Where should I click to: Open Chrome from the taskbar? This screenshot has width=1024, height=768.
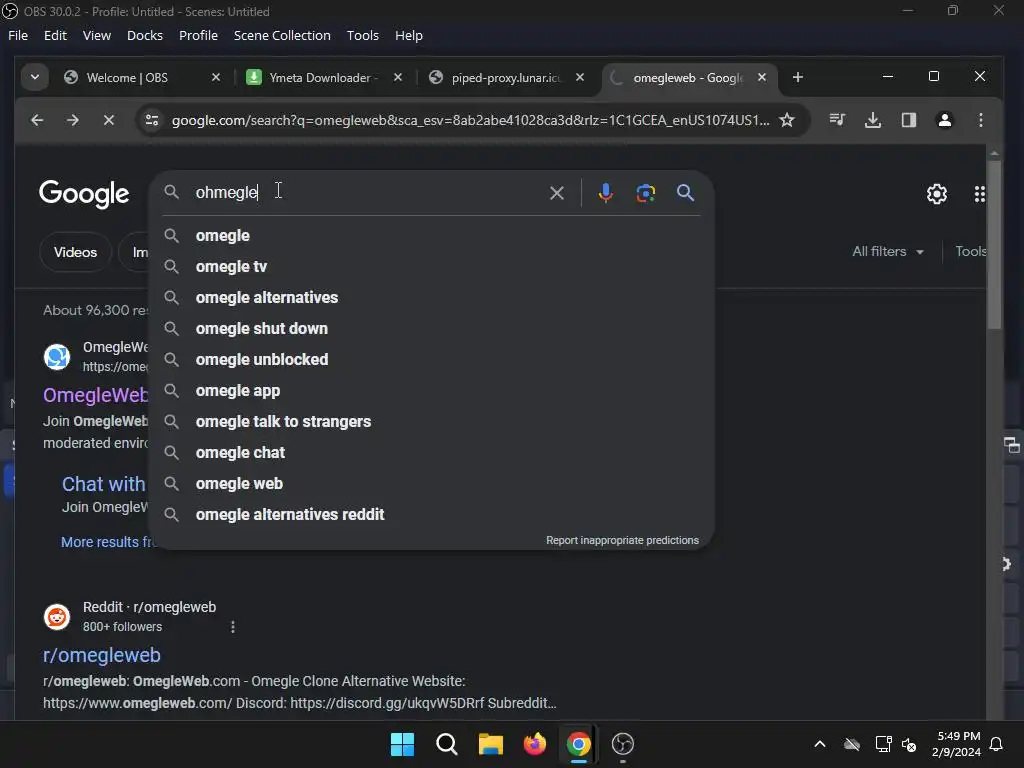(x=579, y=744)
